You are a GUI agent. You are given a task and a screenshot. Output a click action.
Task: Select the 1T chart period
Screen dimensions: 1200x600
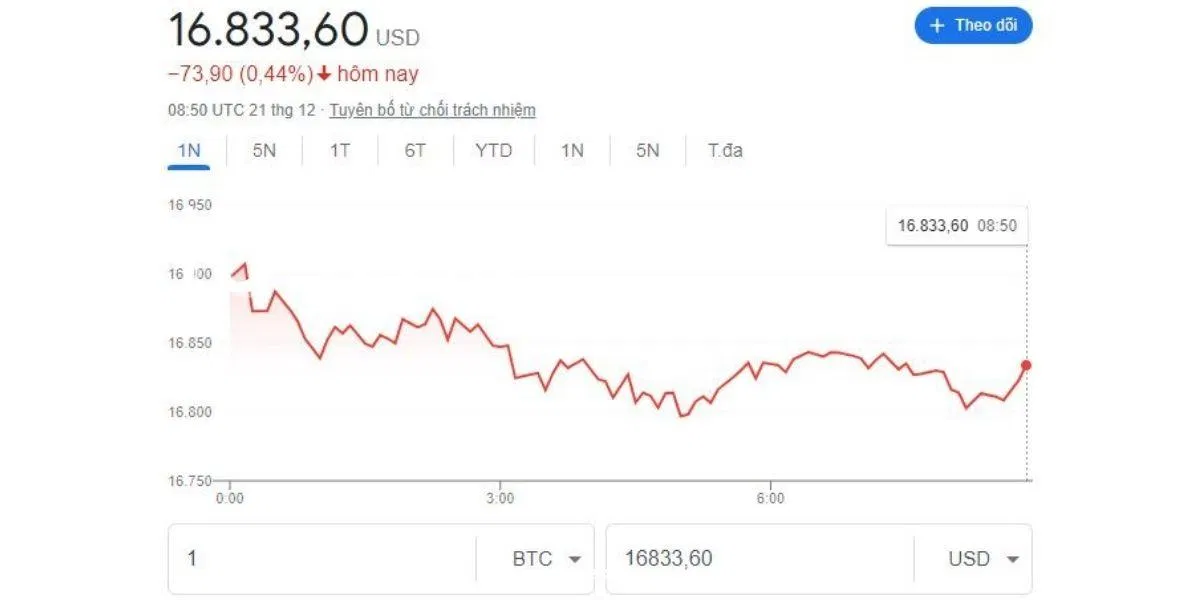pos(338,150)
